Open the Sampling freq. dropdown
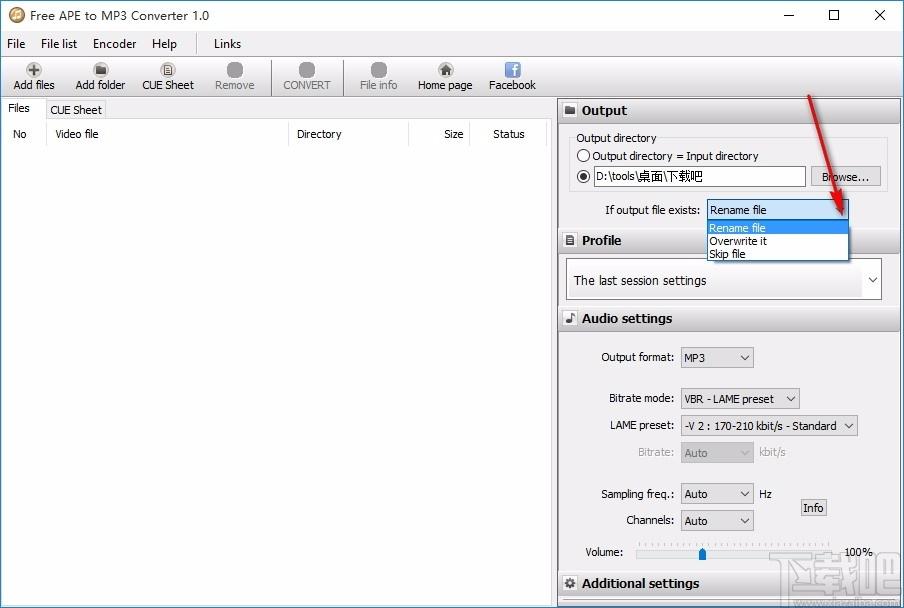This screenshot has width=904, height=608. (x=717, y=494)
